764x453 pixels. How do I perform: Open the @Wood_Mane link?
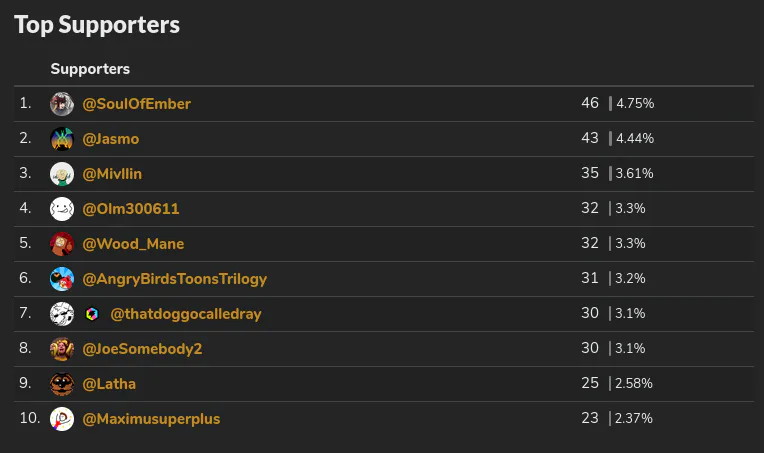133,244
